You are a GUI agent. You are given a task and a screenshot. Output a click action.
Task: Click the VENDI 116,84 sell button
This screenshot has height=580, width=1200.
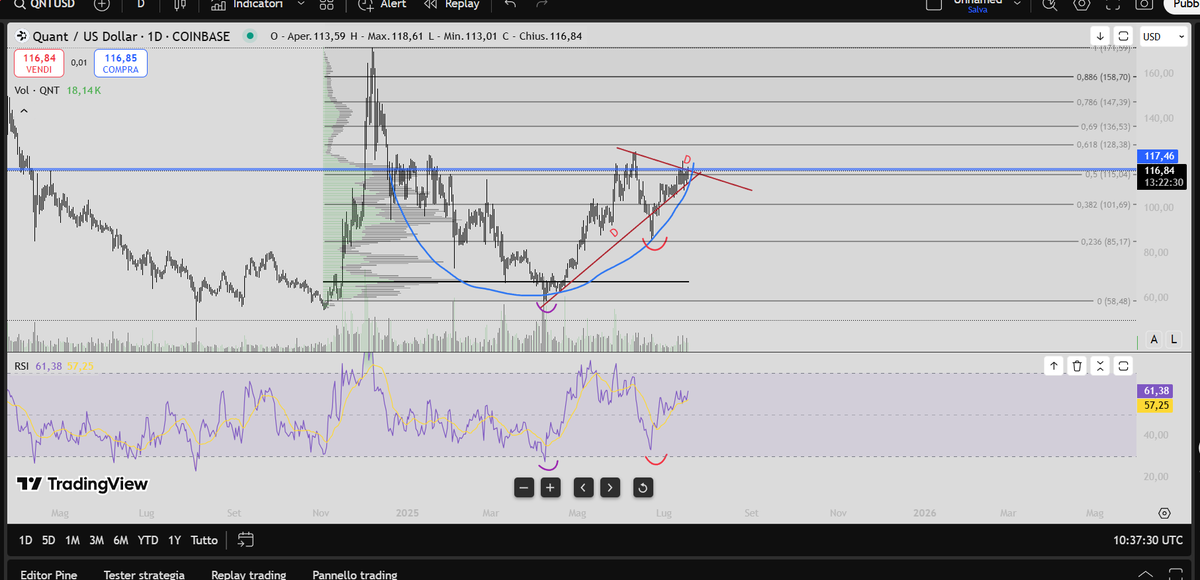click(x=38, y=64)
